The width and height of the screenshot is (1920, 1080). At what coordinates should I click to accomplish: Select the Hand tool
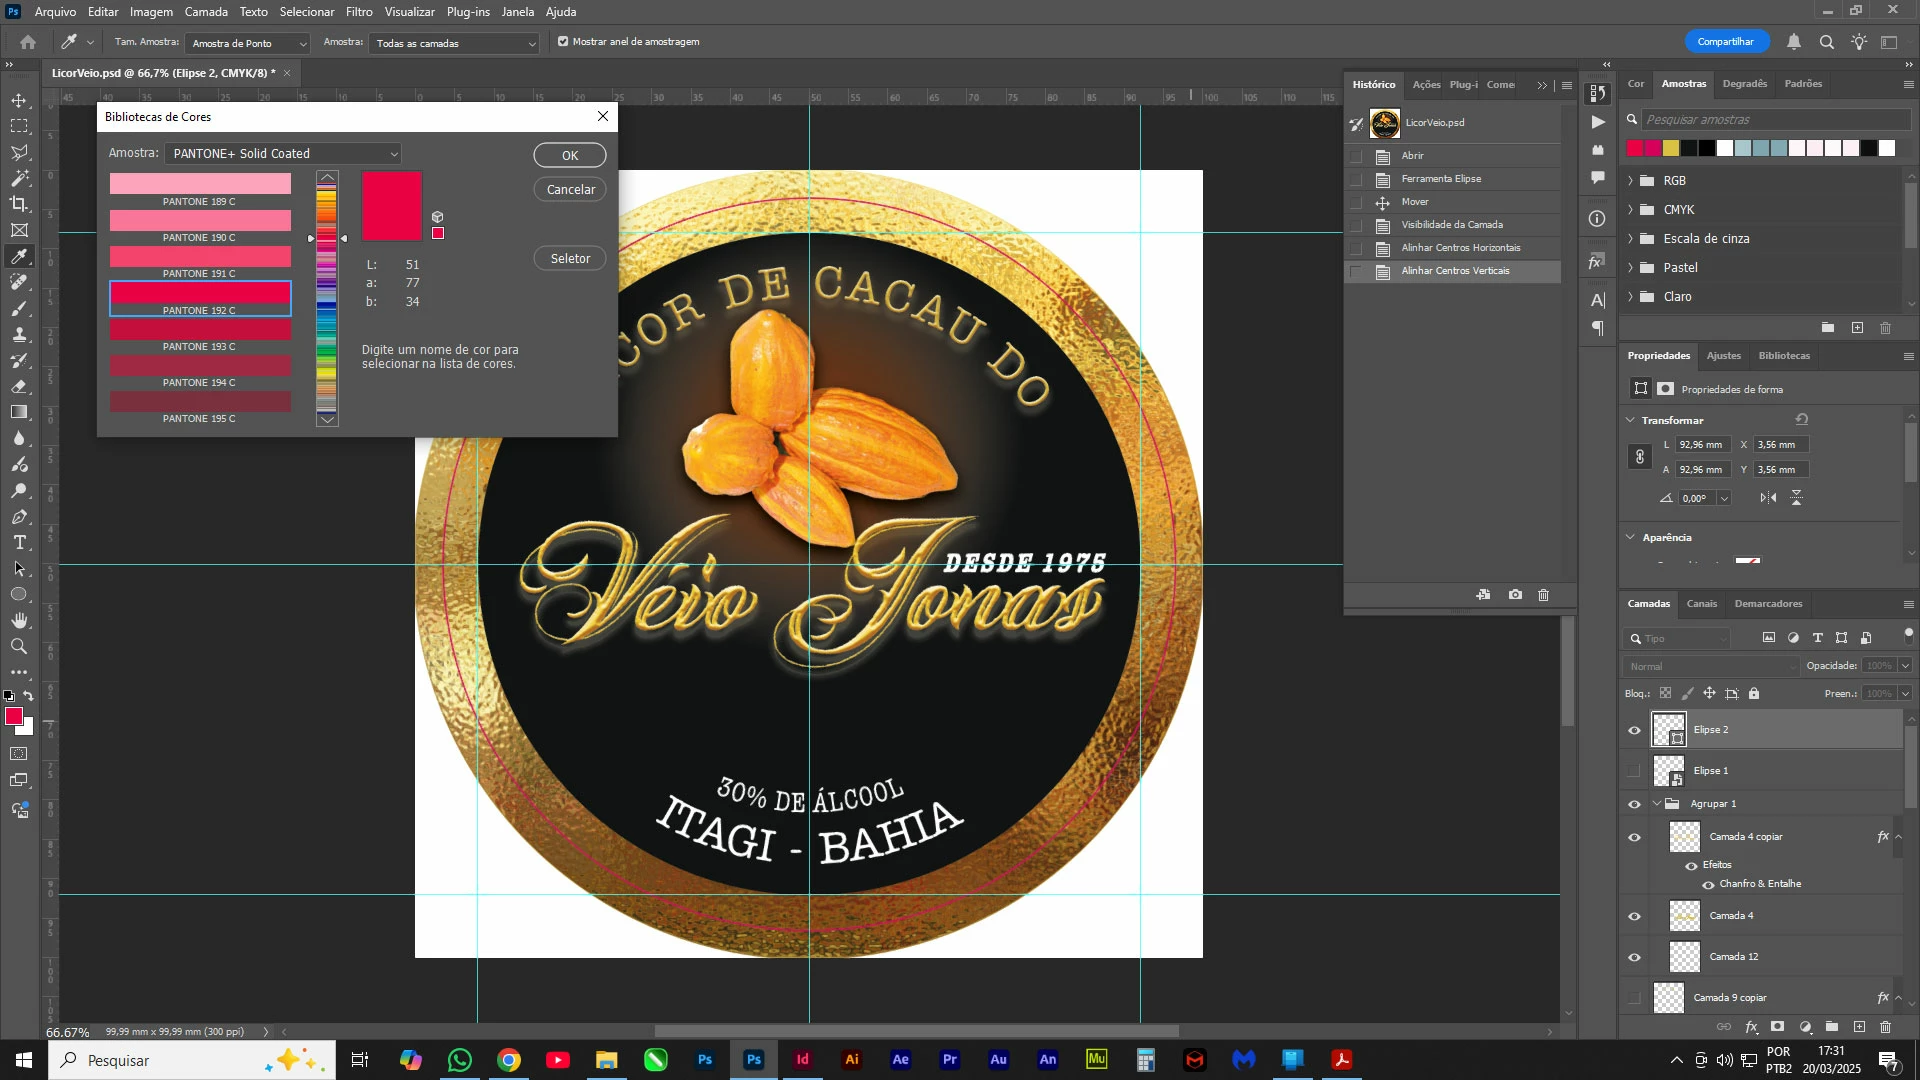click(19, 621)
